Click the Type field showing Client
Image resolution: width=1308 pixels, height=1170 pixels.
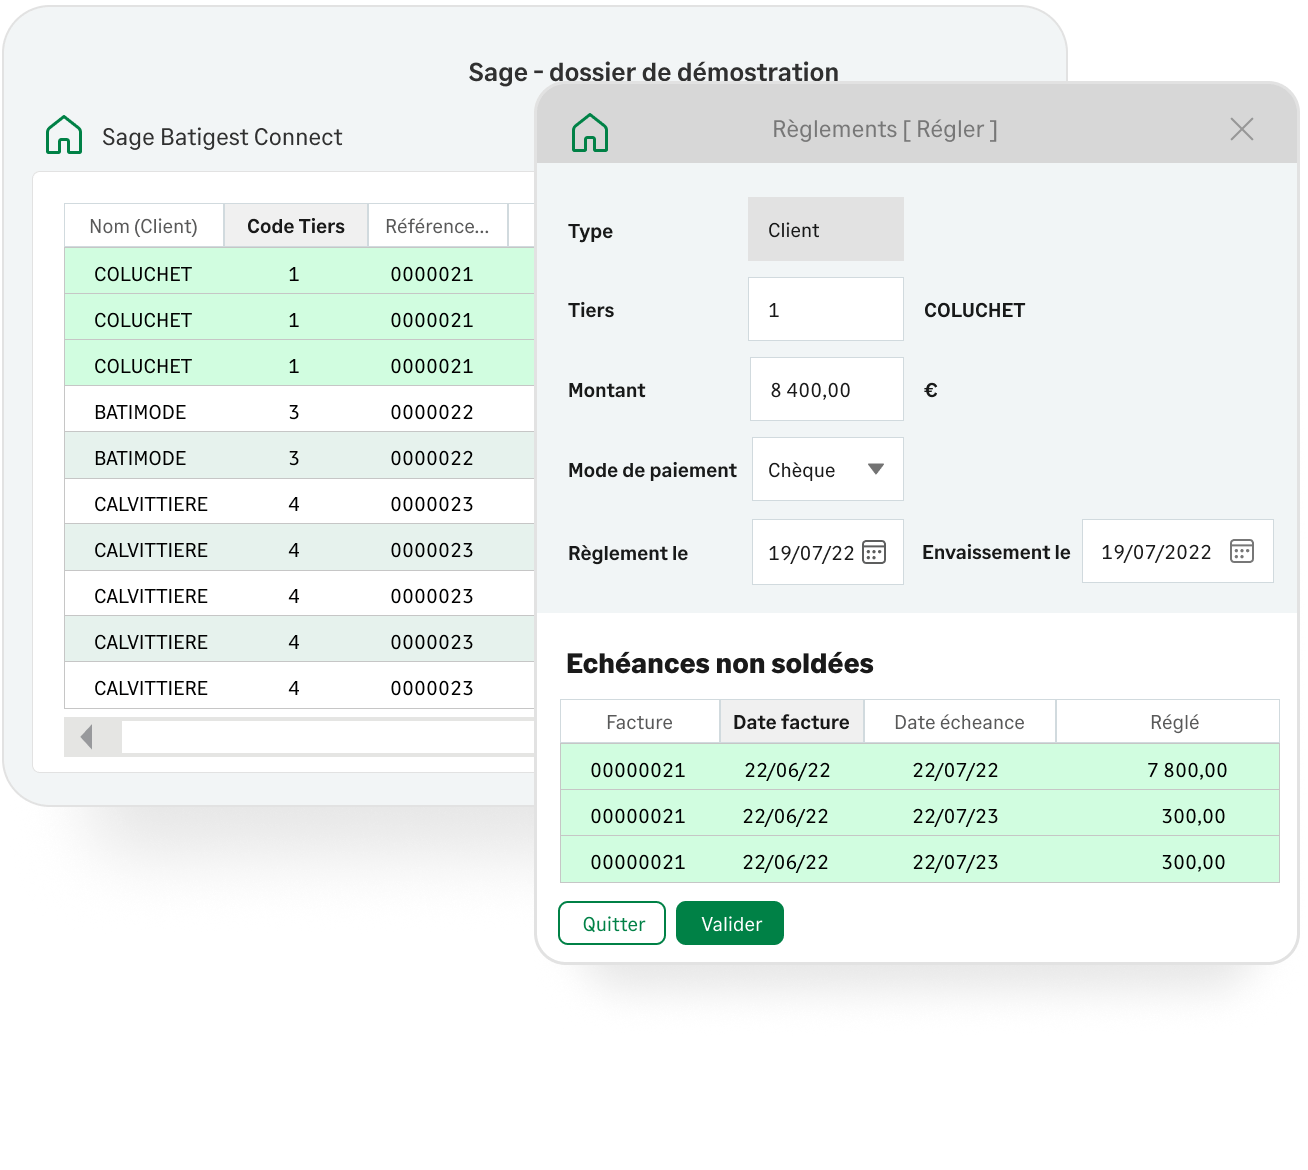pyautogui.click(x=826, y=229)
